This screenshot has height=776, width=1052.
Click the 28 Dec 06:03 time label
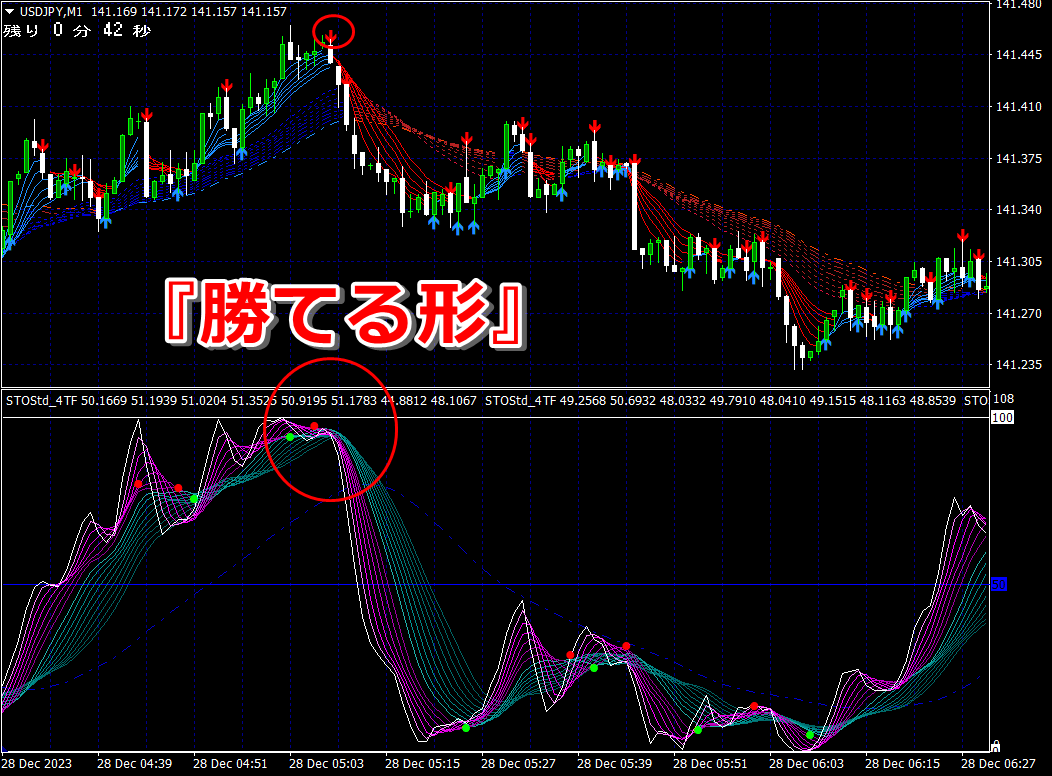coord(806,763)
